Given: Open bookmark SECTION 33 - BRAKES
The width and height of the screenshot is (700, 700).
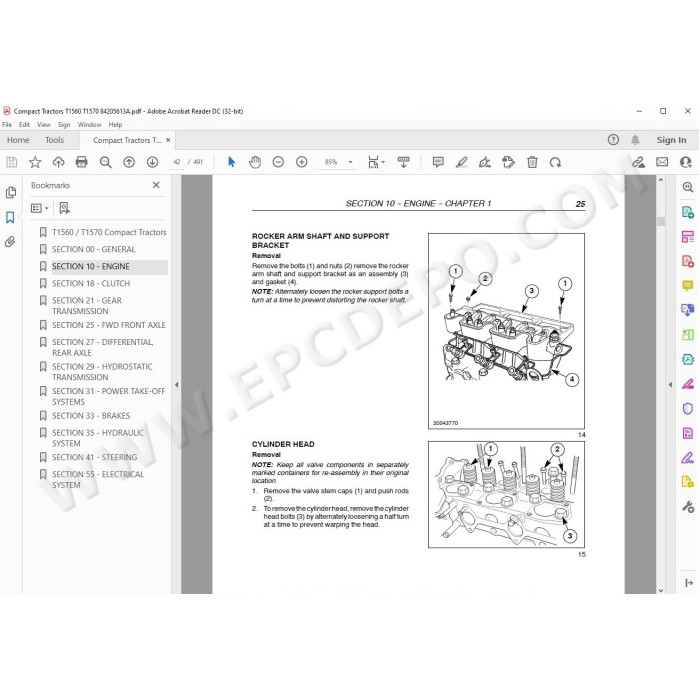Looking at the screenshot, I should (x=91, y=416).
